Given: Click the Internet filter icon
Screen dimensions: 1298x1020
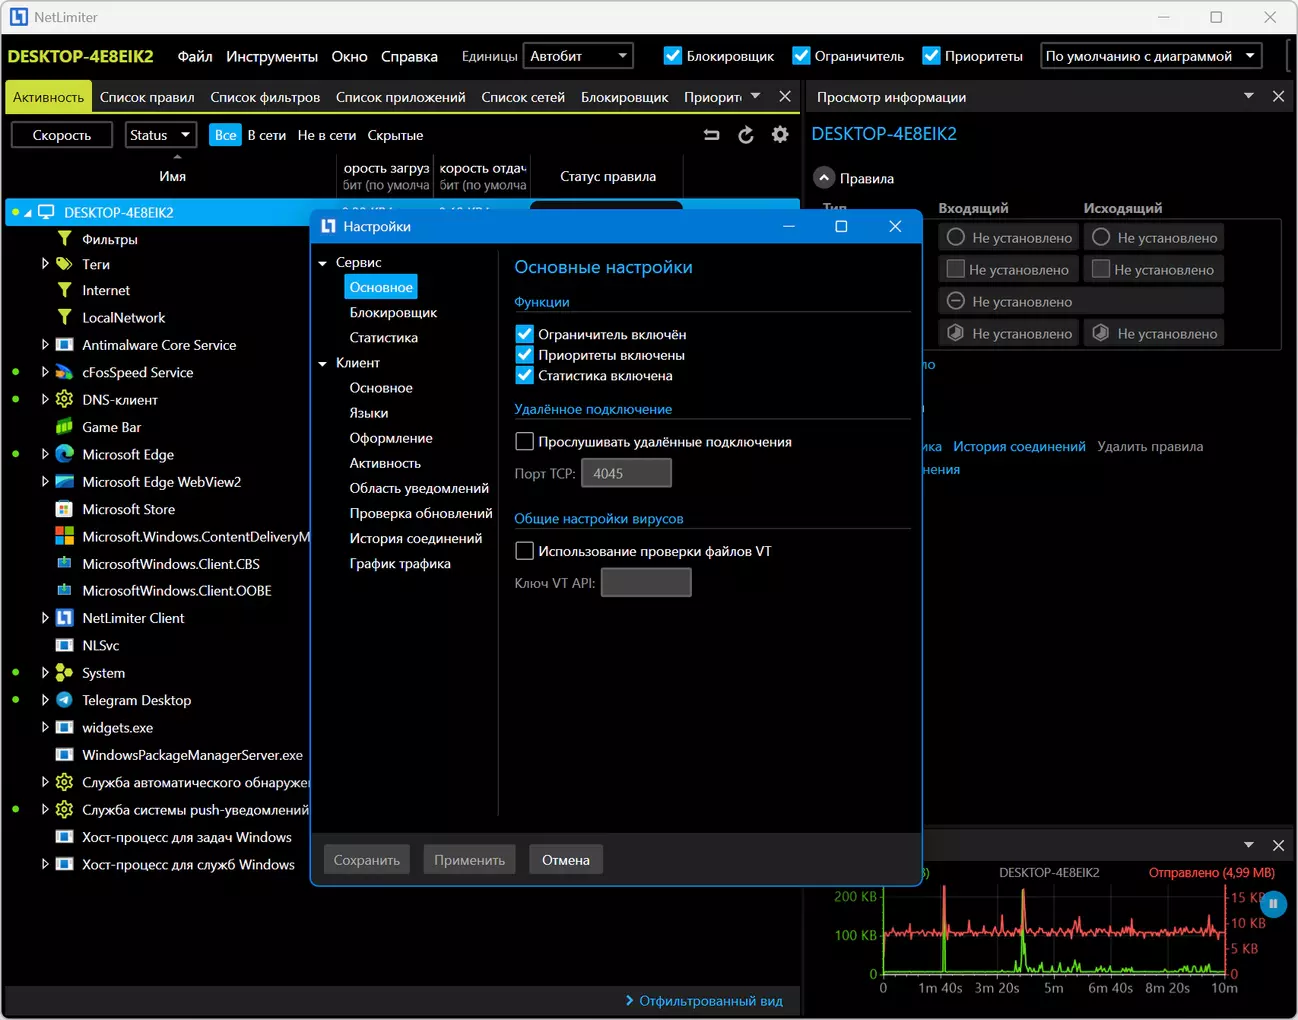Looking at the screenshot, I should tap(65, 290).
